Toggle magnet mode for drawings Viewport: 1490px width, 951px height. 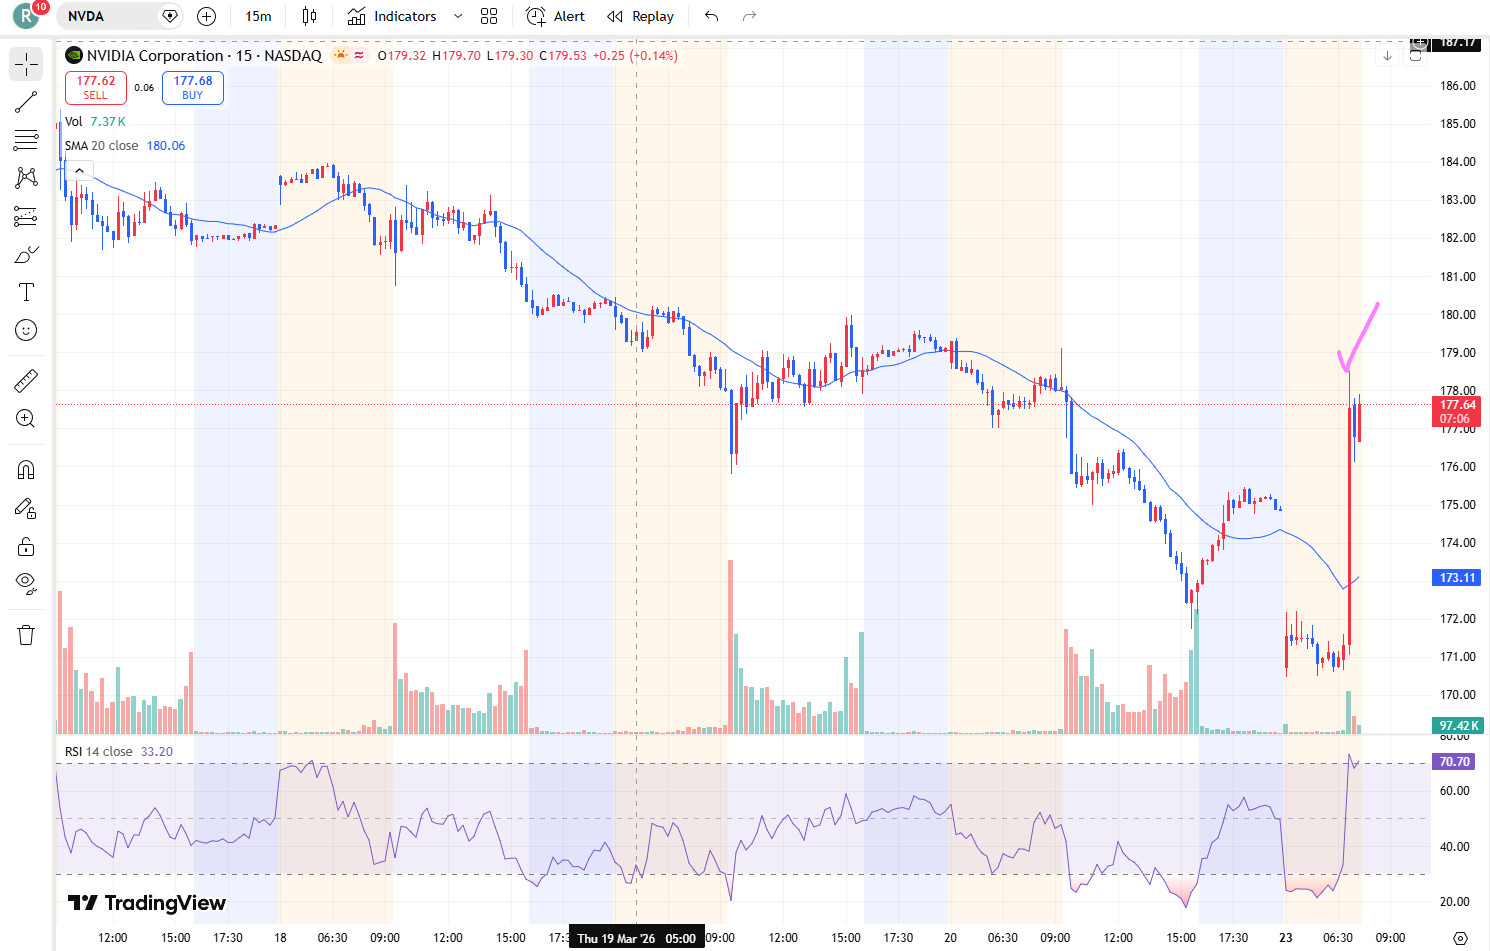tap(27, 470)
